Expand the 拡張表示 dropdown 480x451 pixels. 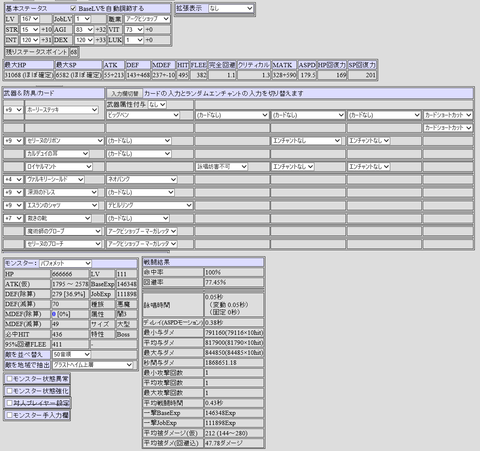click(231, 8)
